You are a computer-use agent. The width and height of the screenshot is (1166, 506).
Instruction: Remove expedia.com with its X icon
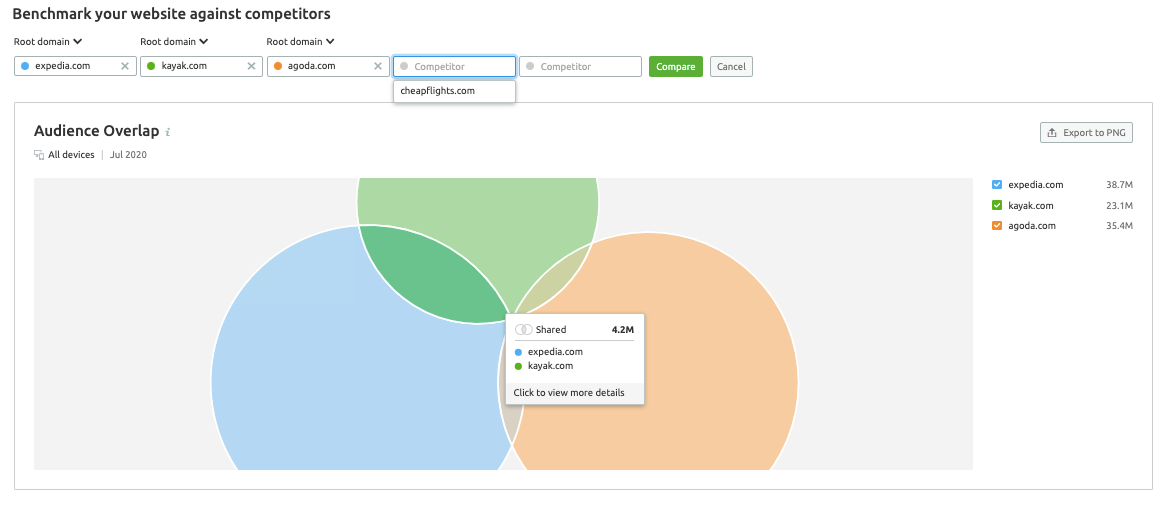pyautogui.click(x=125, y=67)
